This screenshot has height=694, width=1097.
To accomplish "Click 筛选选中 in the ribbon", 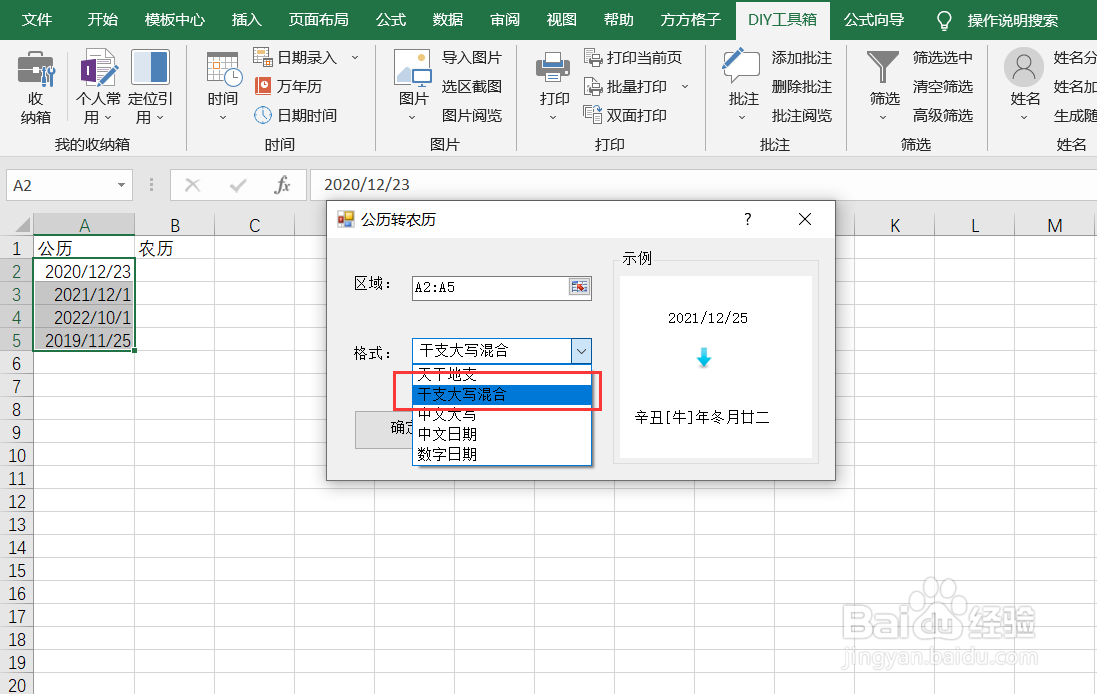I will coord(942,57).
